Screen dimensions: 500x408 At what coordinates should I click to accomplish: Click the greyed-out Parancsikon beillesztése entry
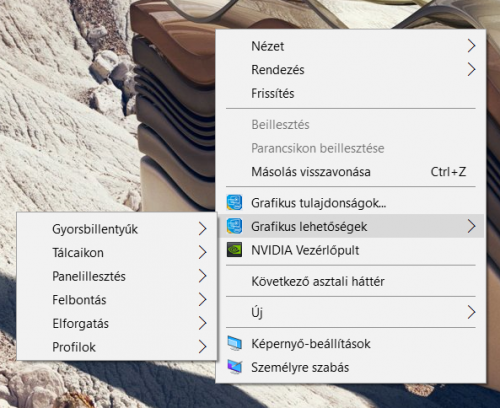pos(351,148)
